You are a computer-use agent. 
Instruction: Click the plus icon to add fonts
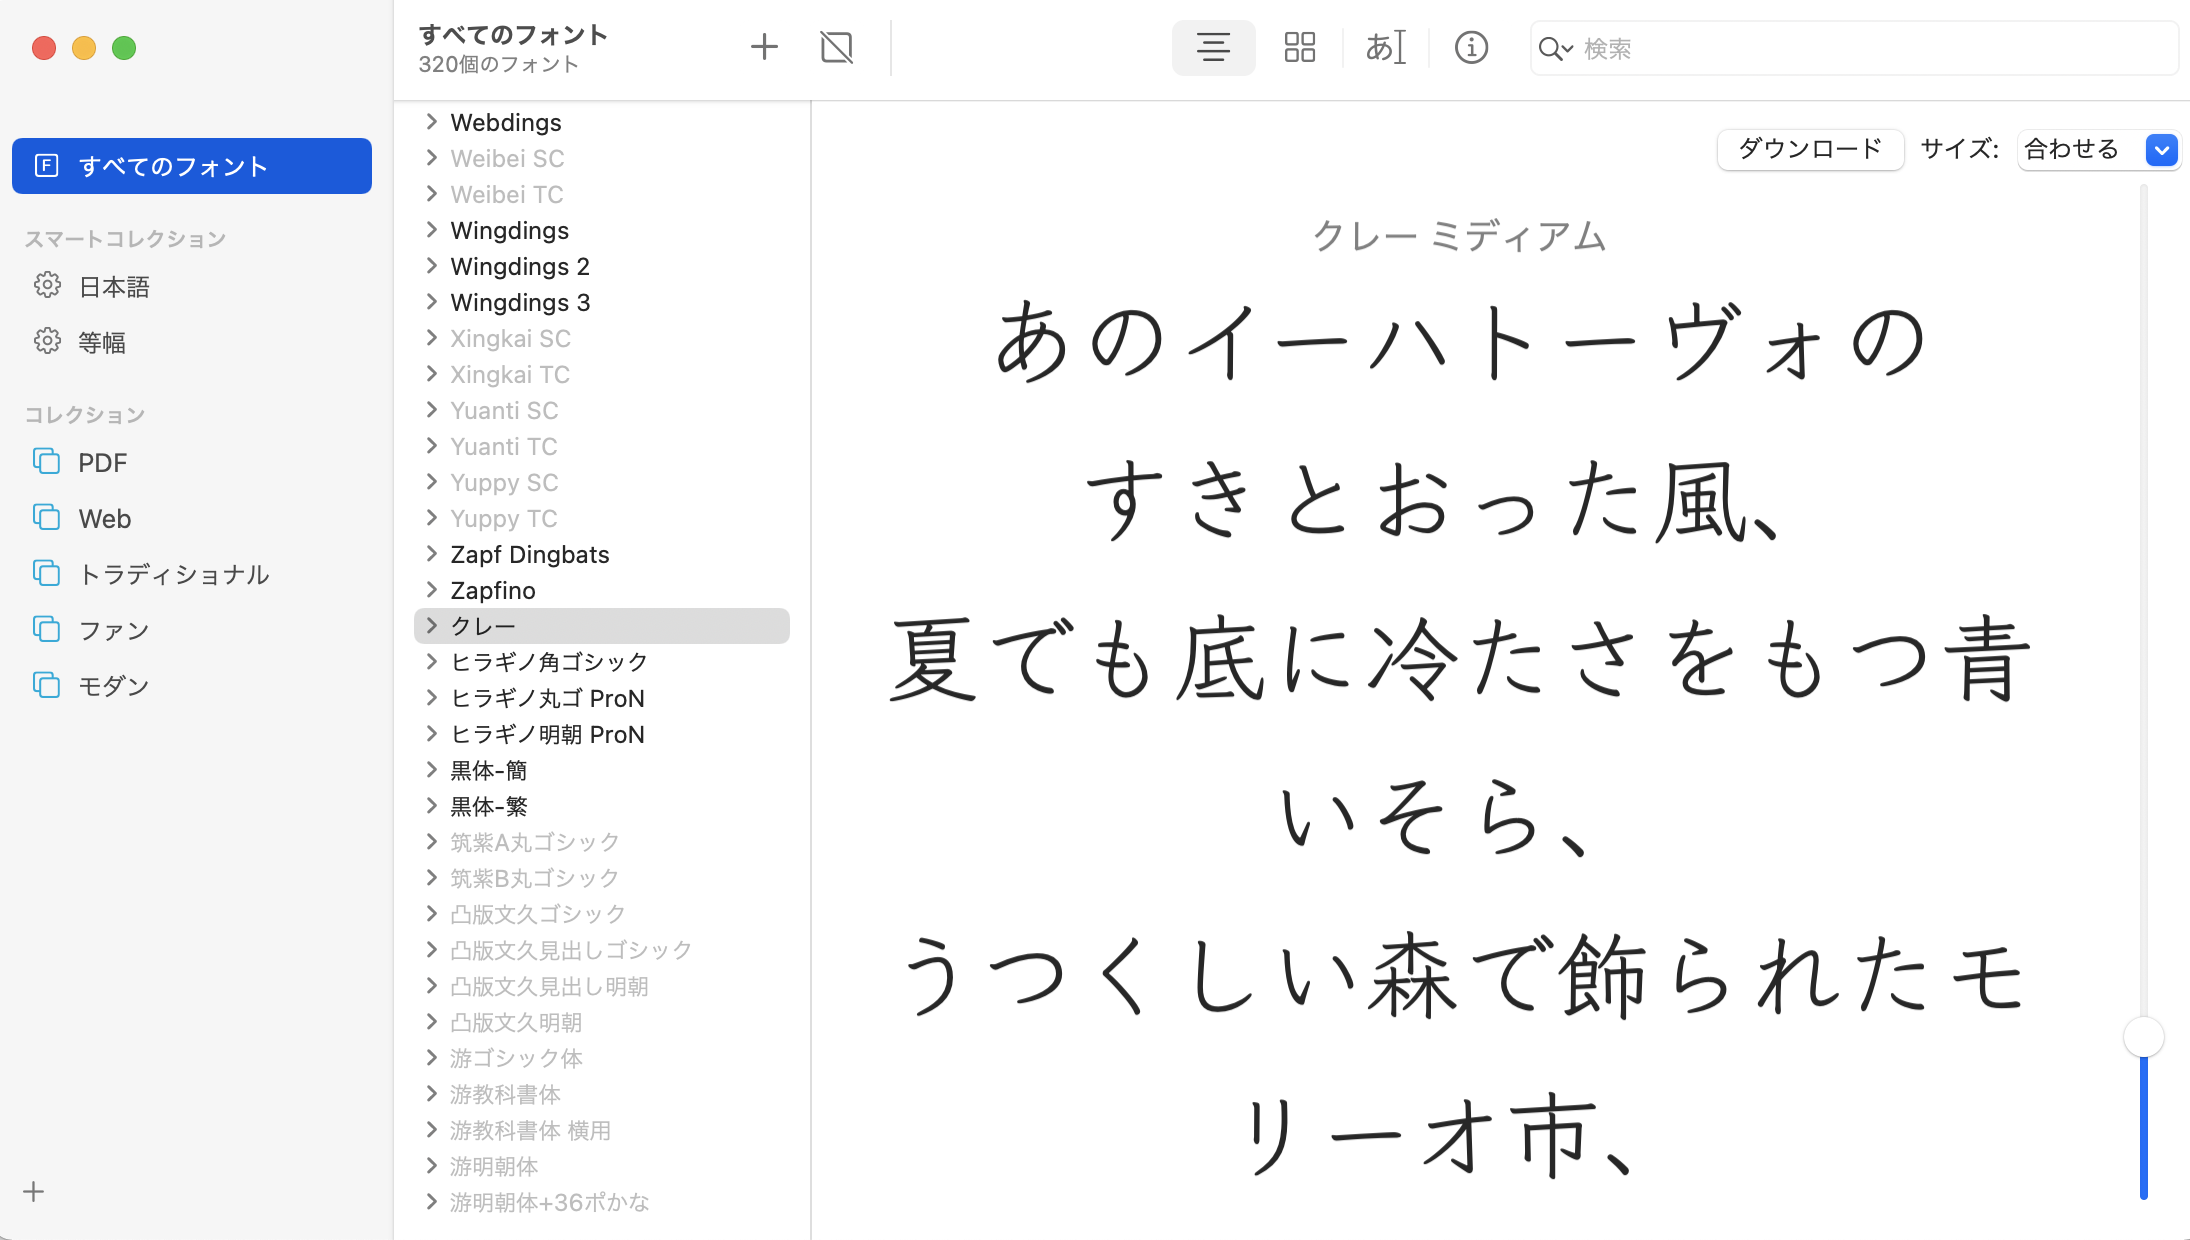click(x=764, y=47)
